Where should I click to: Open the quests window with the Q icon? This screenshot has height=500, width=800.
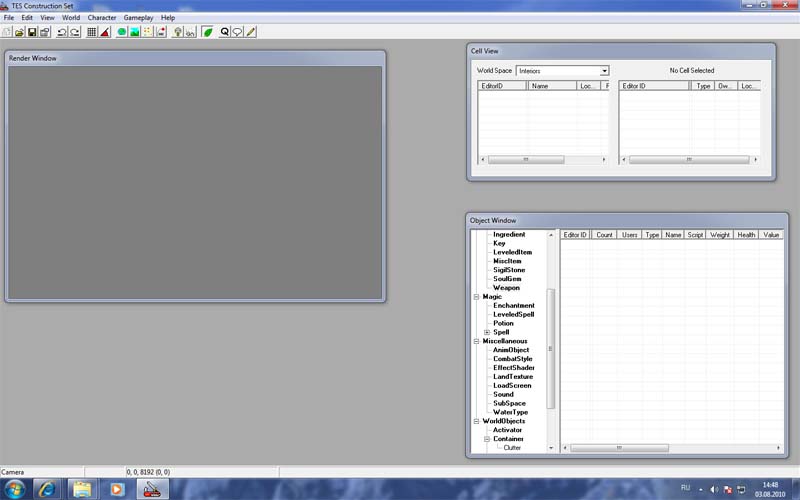click(x=224, y=32)
